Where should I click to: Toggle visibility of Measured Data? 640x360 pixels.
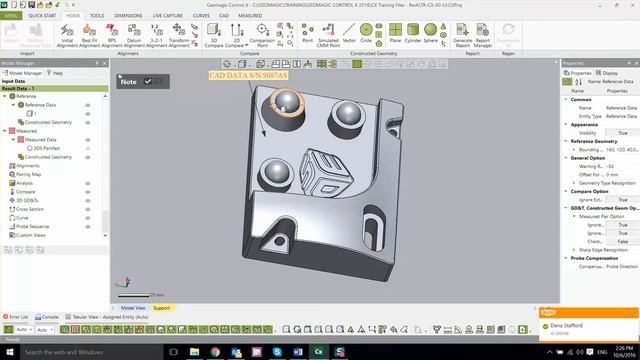pyautogui.click(x=88, y=140)
